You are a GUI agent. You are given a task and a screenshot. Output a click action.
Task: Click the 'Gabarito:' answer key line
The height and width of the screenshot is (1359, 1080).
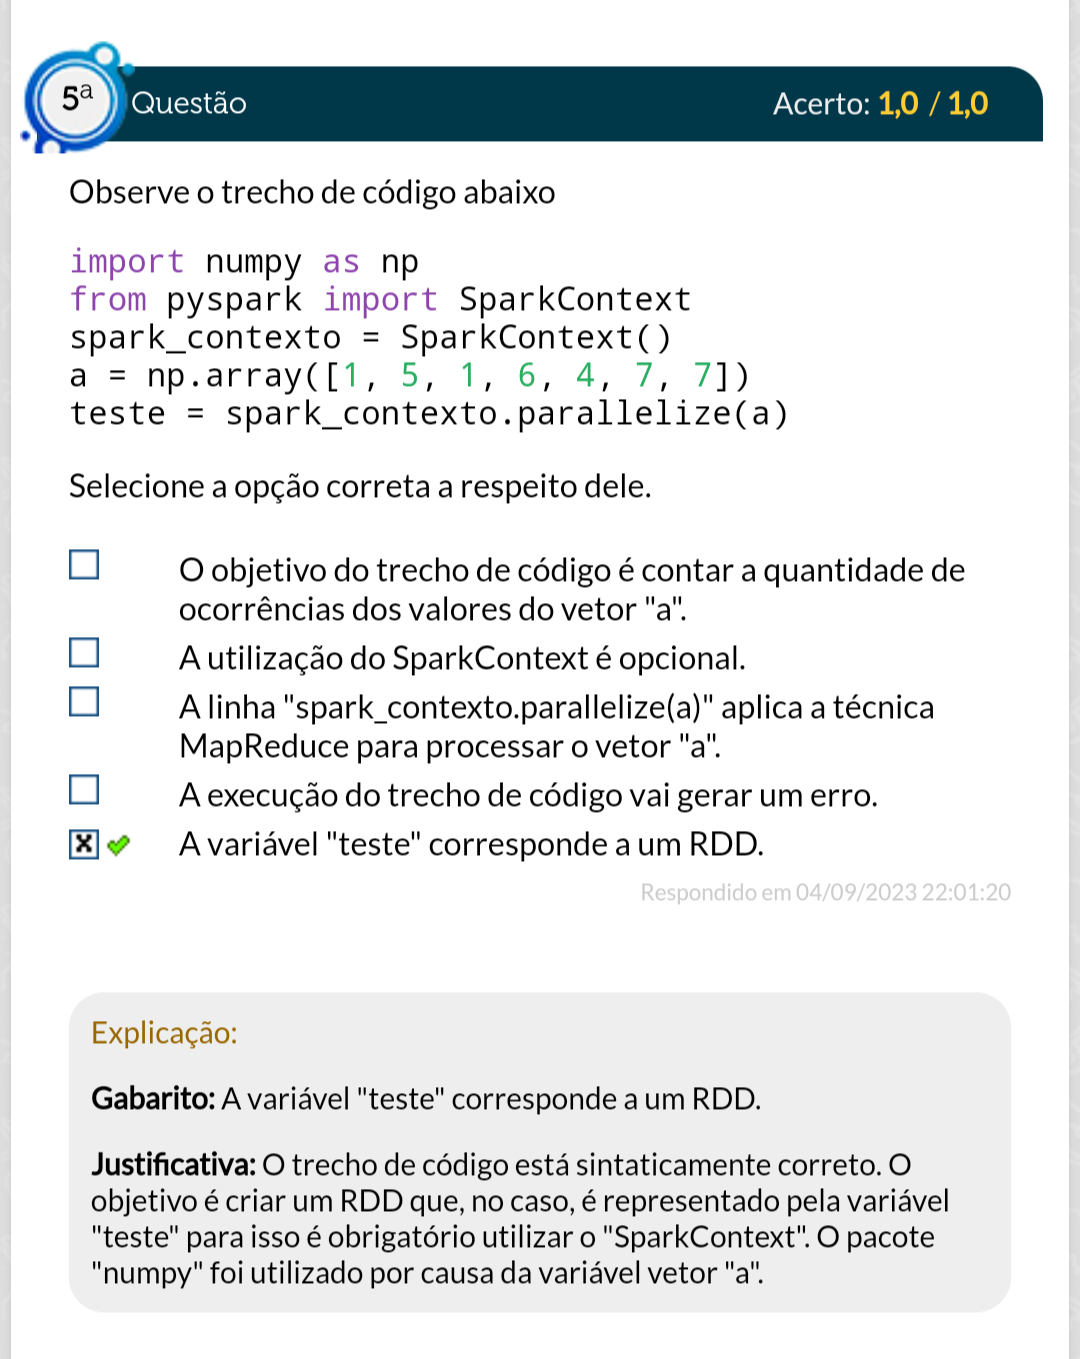point(426,1099)
